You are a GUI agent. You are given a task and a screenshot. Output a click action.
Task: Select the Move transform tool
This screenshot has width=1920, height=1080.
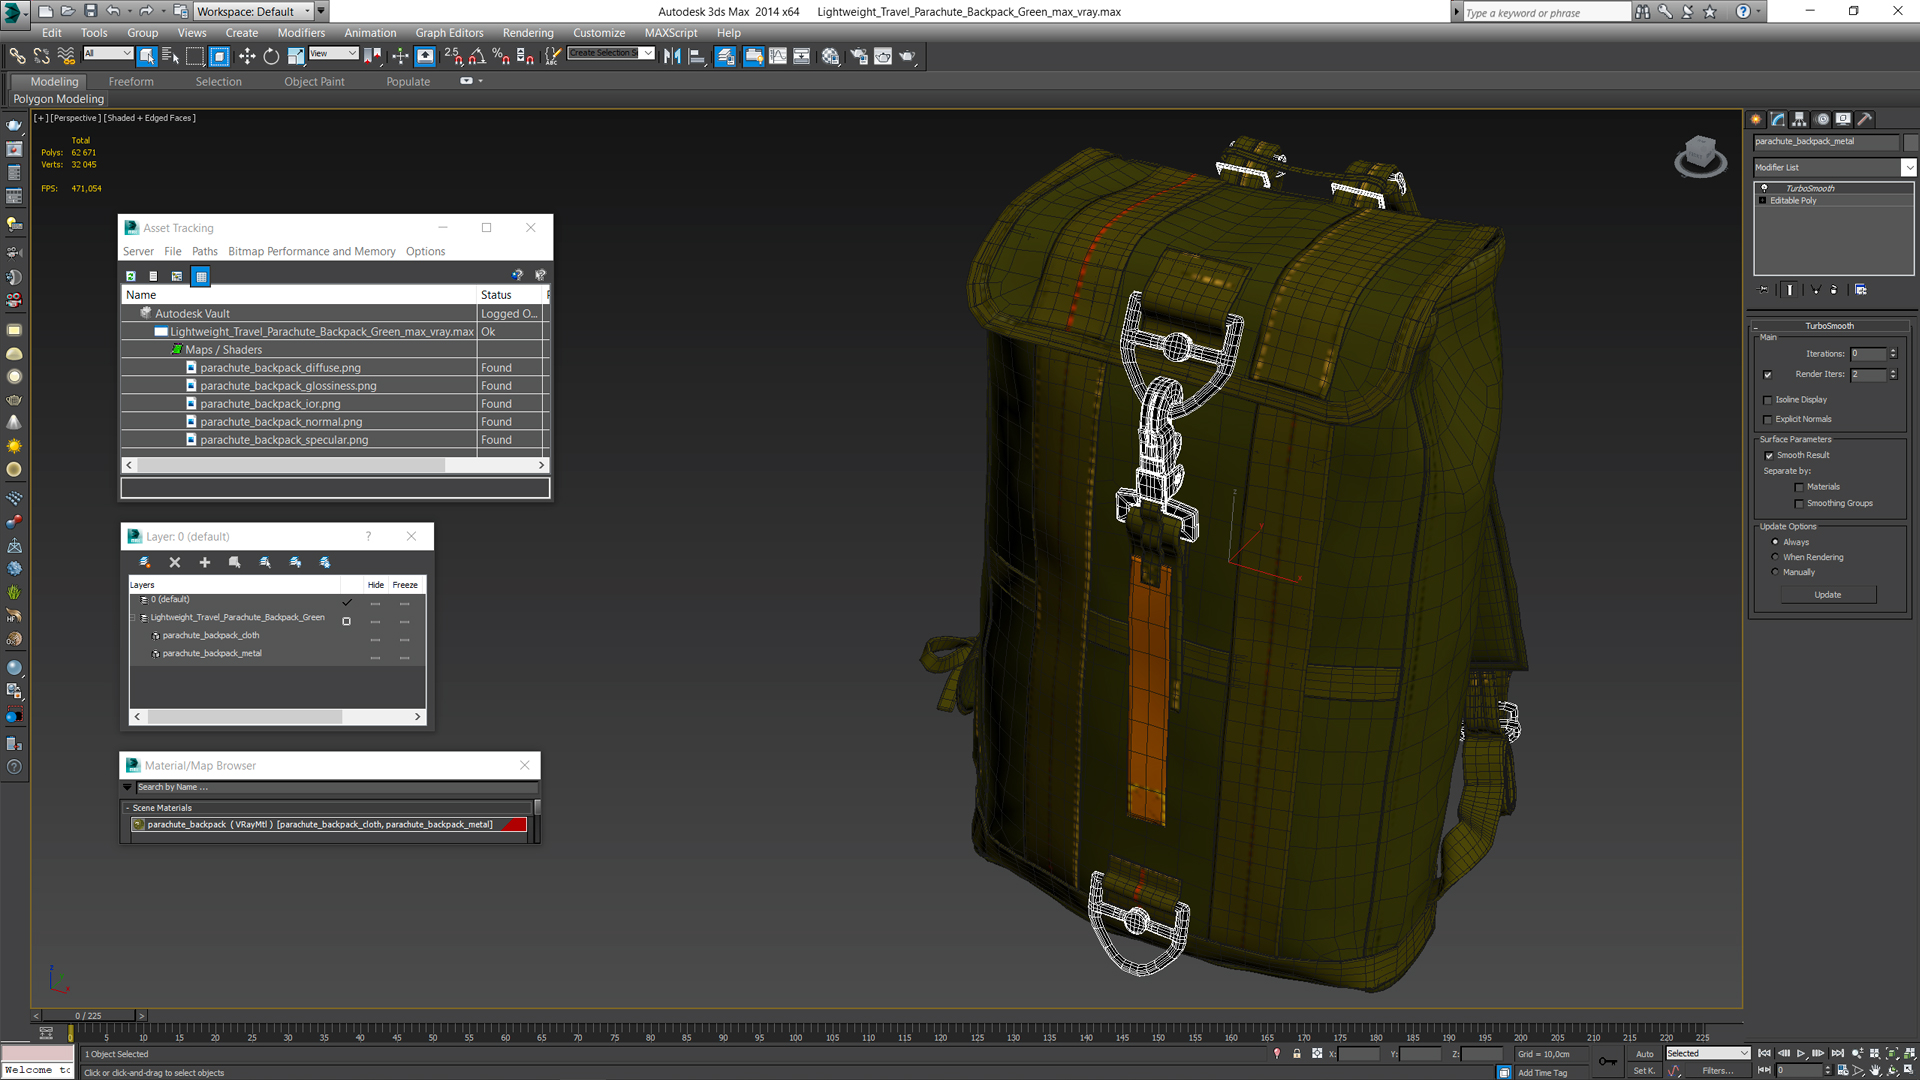(247, 57)
